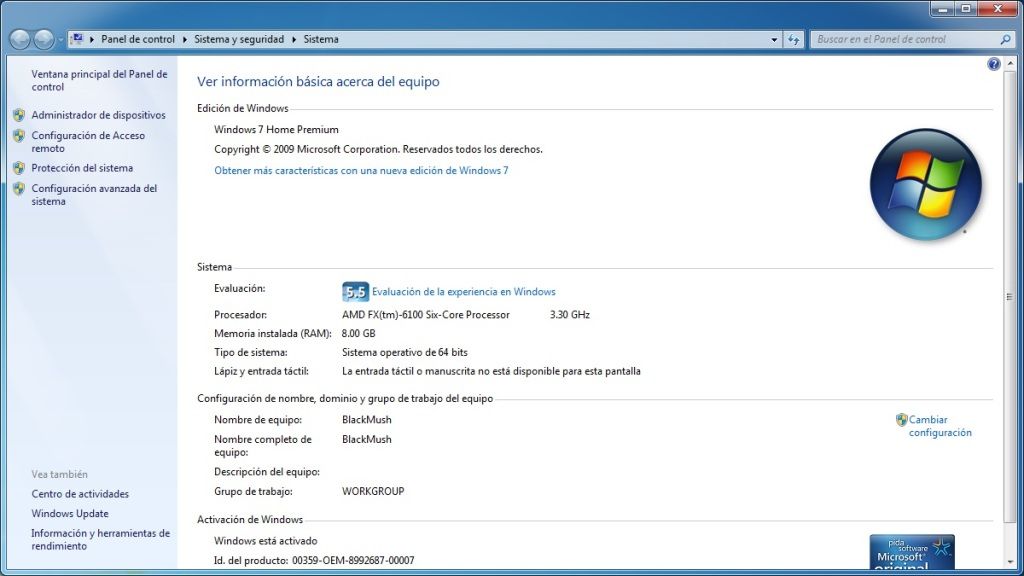Open Información y herramientas de rendimiento
The width and height of the screenshot is (1024, 576).
[x=101, y=539]
